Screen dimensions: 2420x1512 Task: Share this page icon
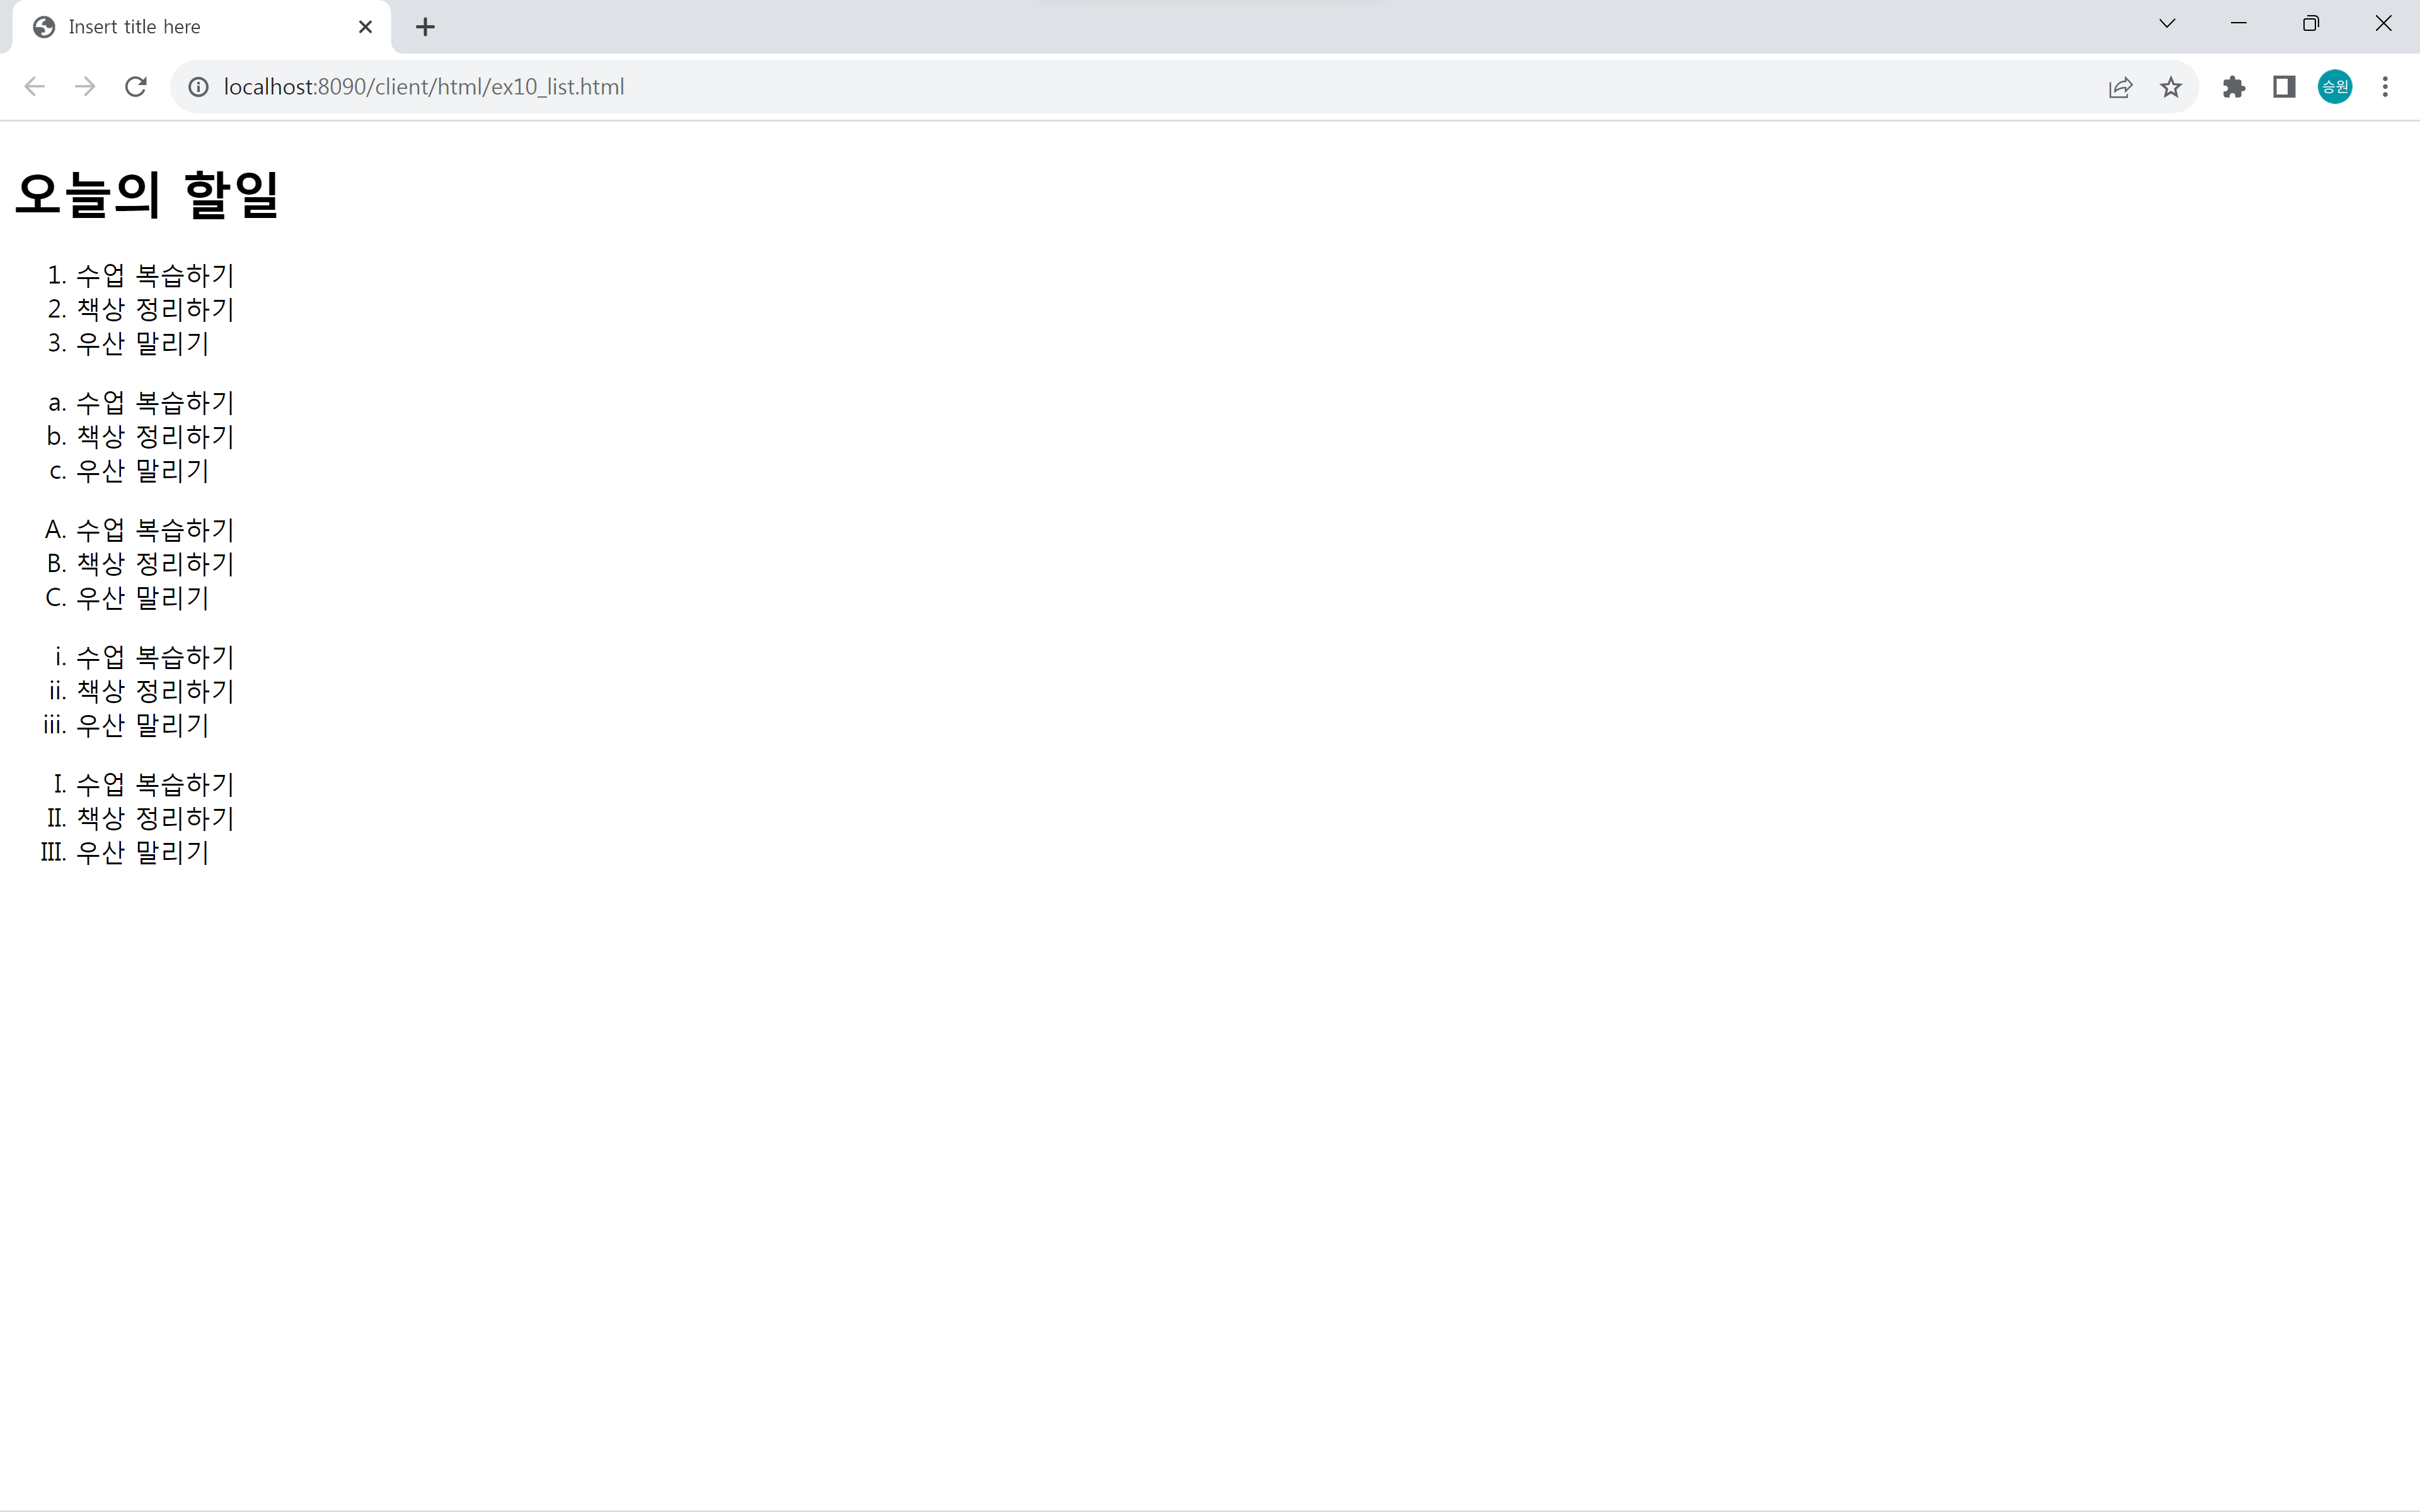click(2120, 87)
